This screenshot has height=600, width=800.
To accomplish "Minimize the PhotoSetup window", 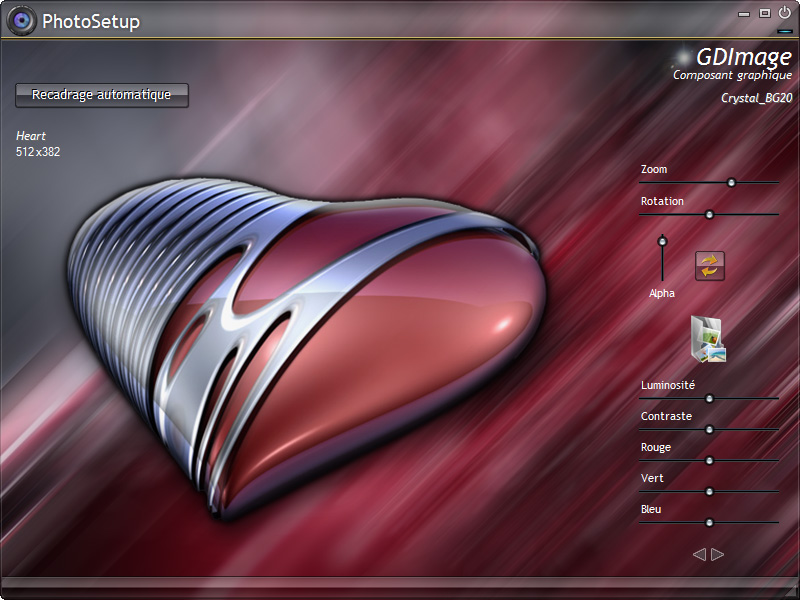I will click(744, 14).
